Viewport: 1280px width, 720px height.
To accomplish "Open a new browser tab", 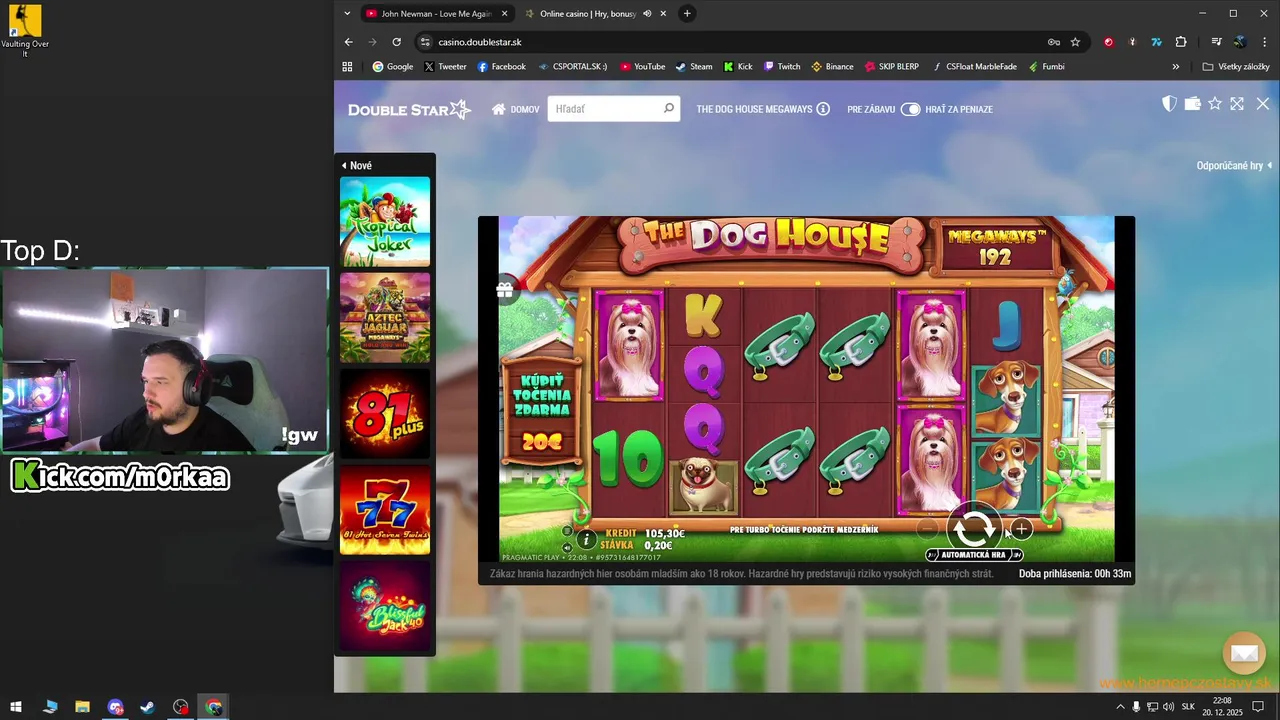I will point(687,14).
